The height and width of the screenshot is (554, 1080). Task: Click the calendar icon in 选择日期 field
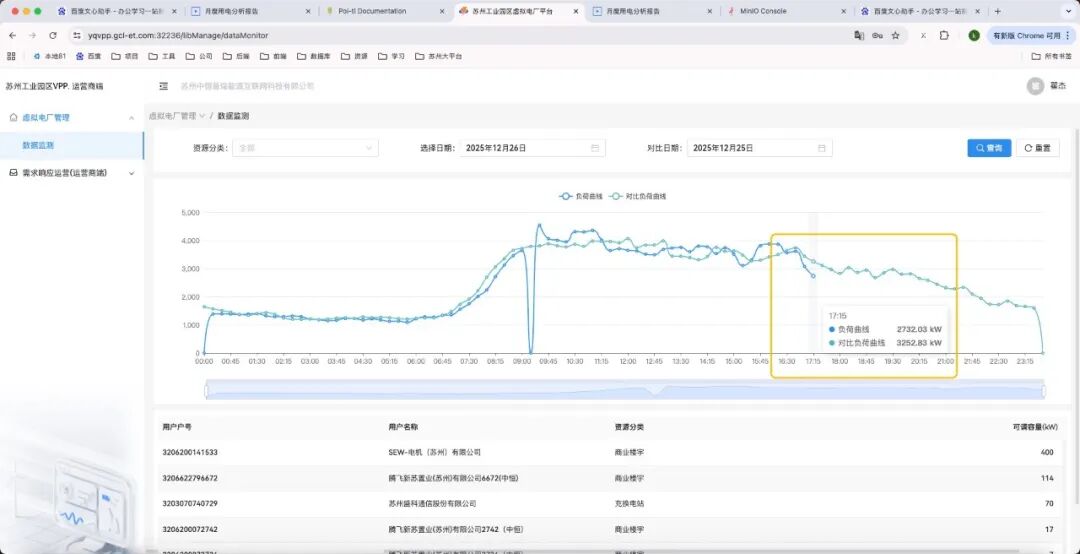[x=595, y=148]
